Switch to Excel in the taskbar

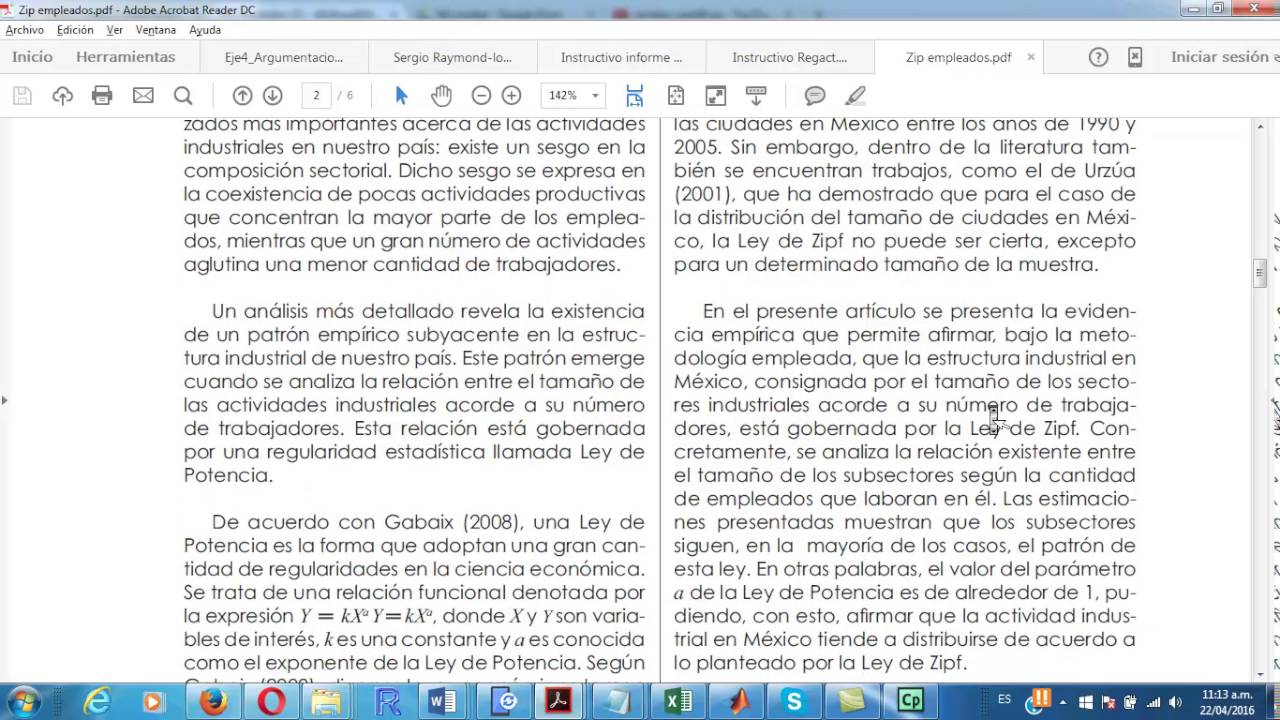(x=678, y=701)
